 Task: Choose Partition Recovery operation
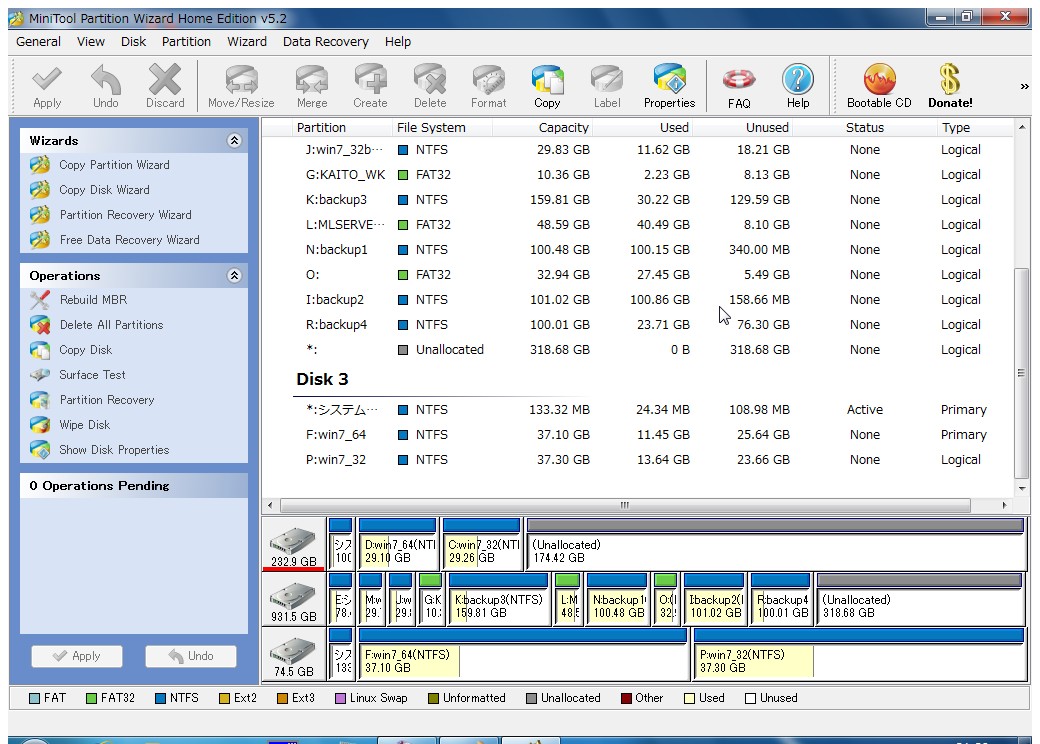107,400
